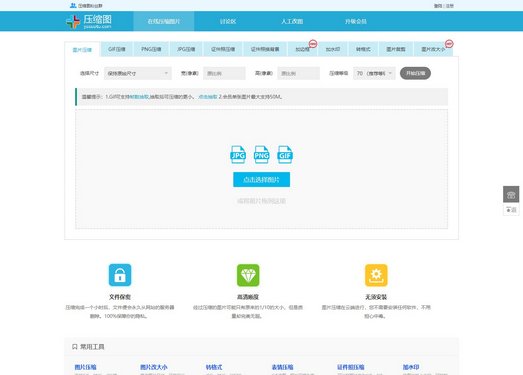Image resolution: width=523 pixels, height=375 pixels.
Task: Click the JPG file format icon
Action: (x=238, y=154)
